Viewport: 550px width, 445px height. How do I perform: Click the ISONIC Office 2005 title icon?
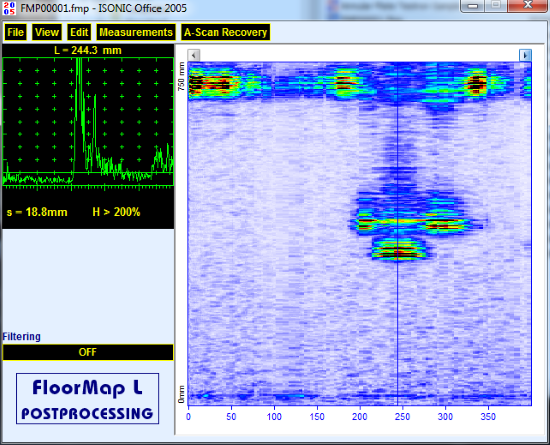pyautogui.click(x=9, y=8)
